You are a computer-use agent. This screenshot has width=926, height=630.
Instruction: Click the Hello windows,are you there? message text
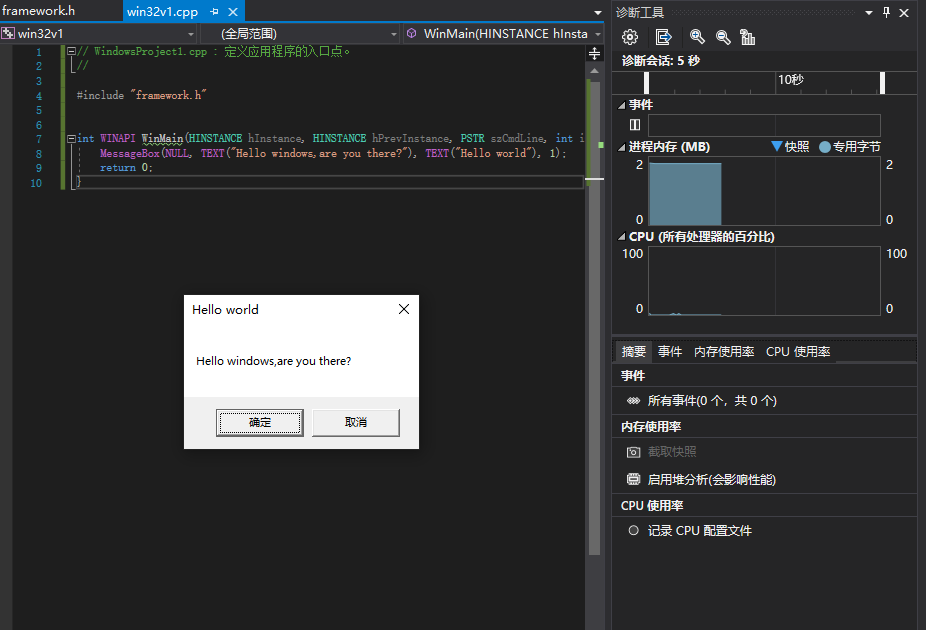point(273,361)
